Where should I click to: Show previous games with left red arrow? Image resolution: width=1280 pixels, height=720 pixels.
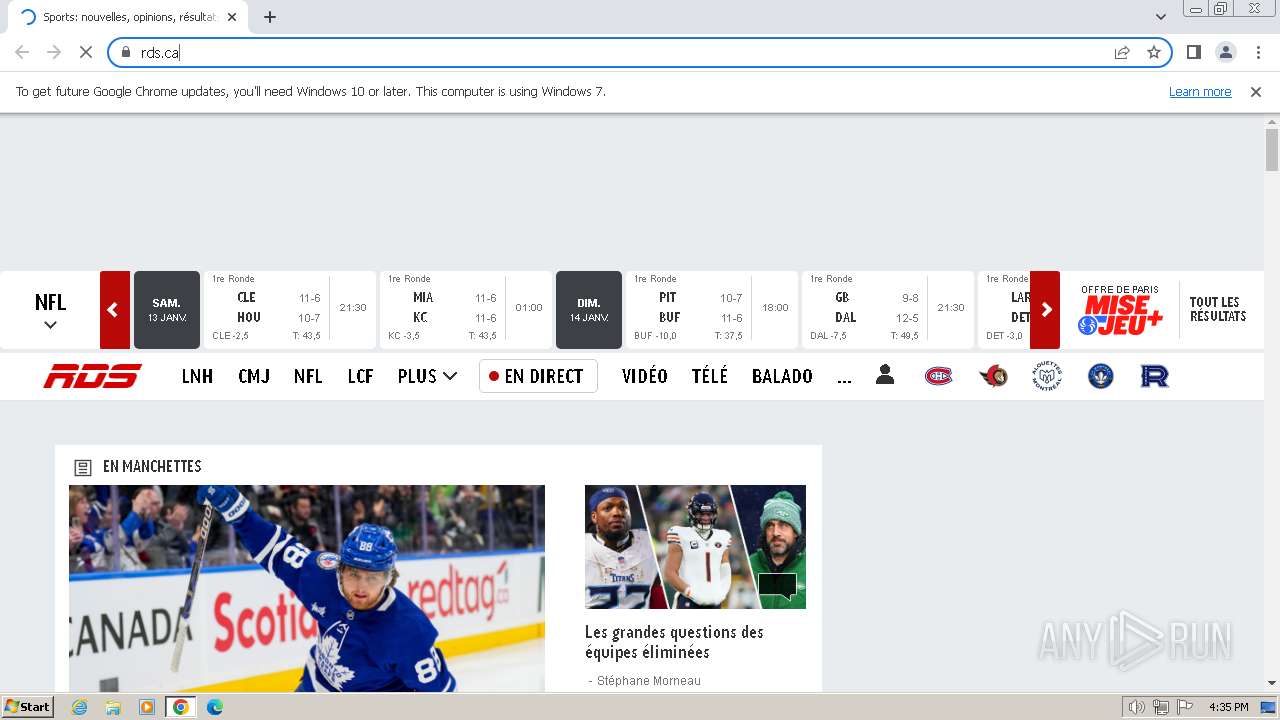[x=115, y=310]
